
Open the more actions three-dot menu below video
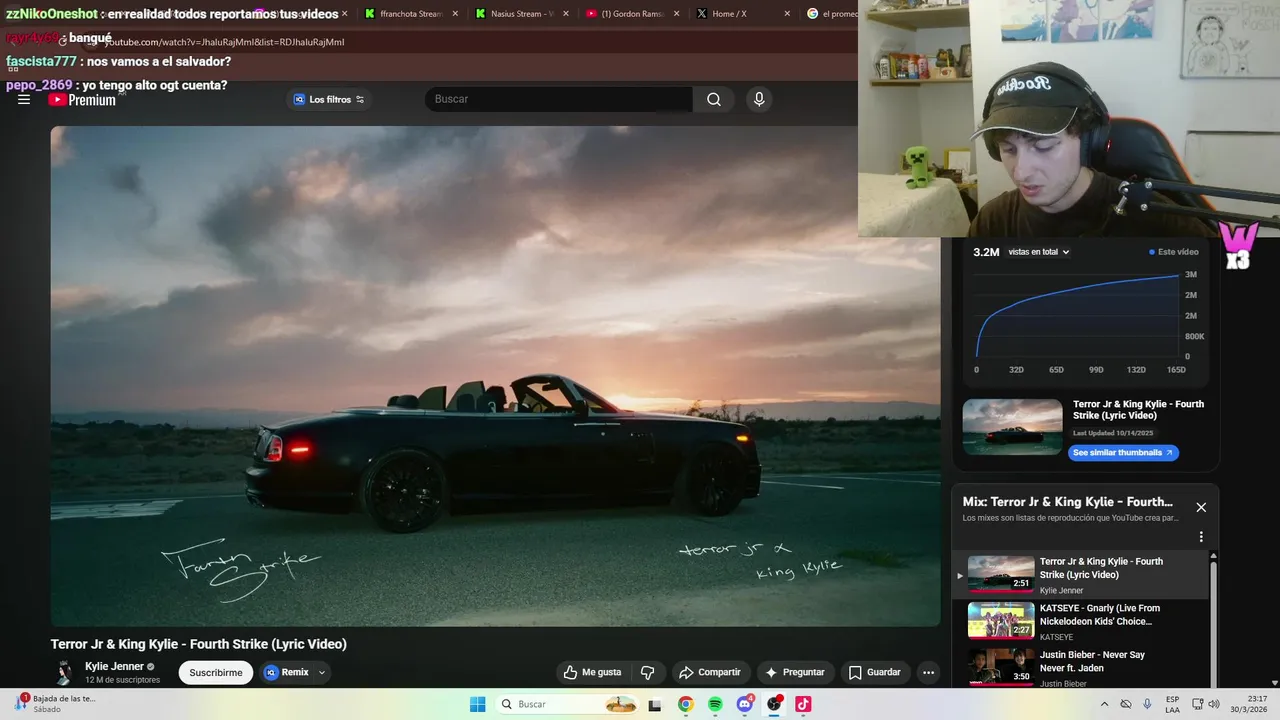928,672
